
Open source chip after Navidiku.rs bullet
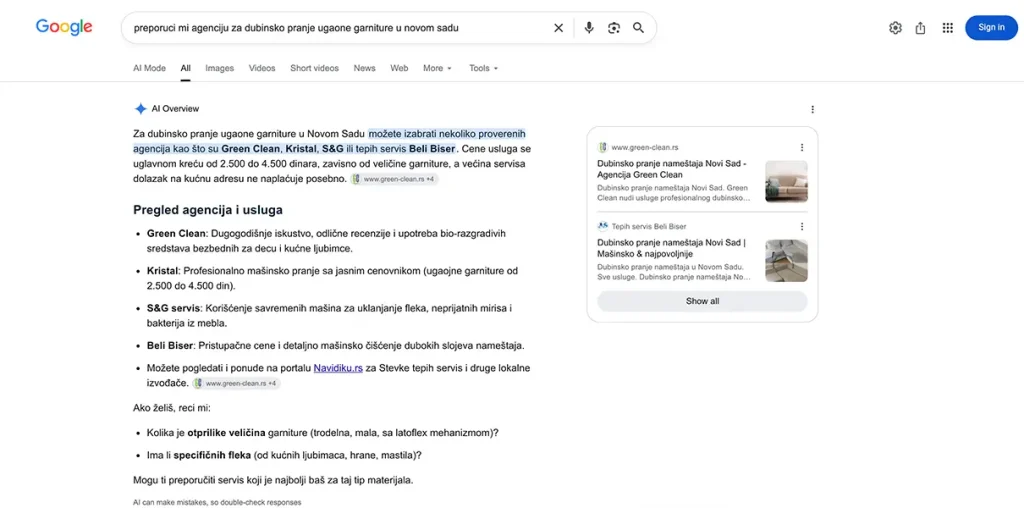[236, 383]
